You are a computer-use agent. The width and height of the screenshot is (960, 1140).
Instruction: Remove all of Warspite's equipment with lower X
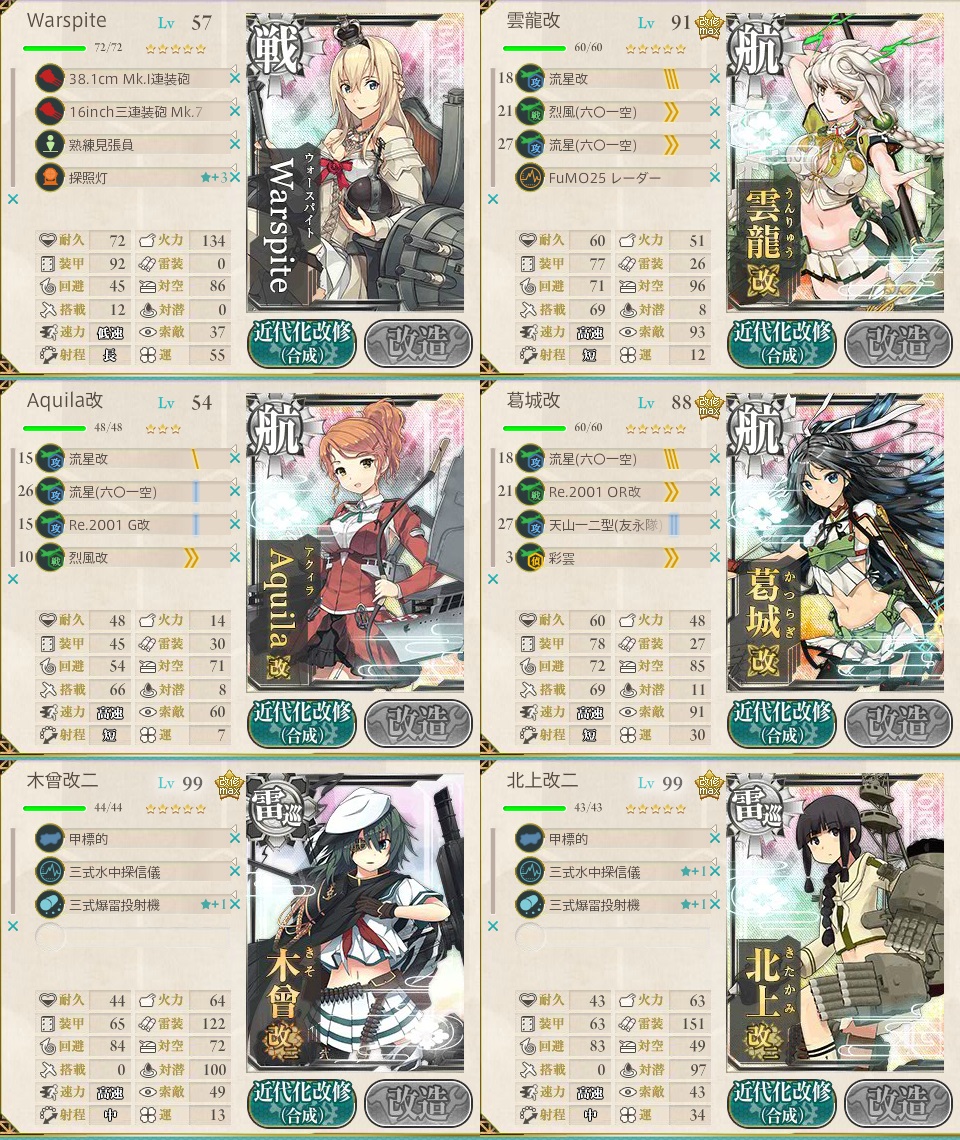13,199
